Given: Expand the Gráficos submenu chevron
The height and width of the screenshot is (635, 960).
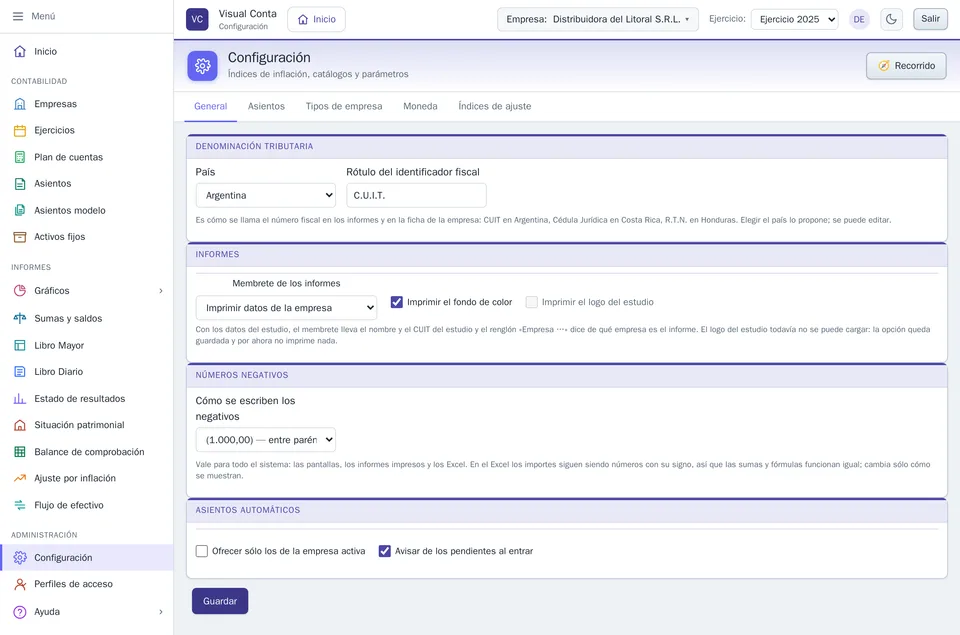Looking at the screenshot, I should (x=161, y=291).
